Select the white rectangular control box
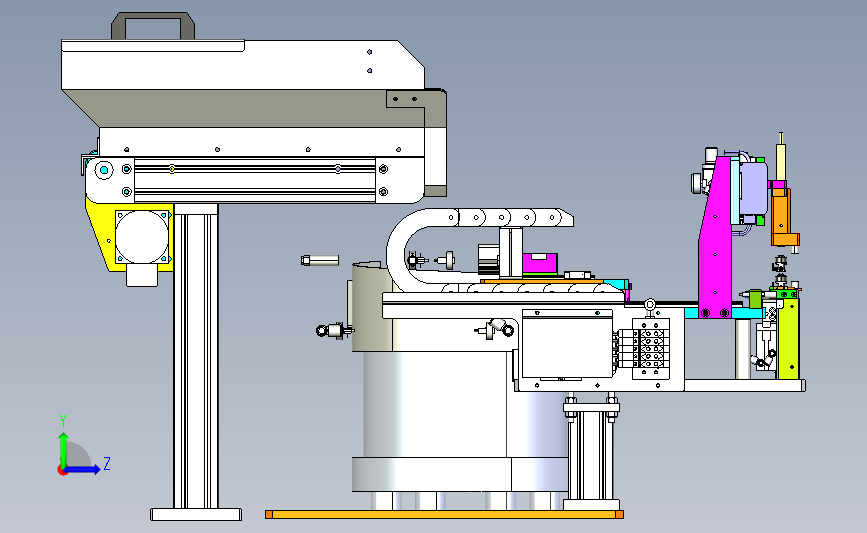The image size is (867, 533). pyautogui.click(x=567, y=346)
